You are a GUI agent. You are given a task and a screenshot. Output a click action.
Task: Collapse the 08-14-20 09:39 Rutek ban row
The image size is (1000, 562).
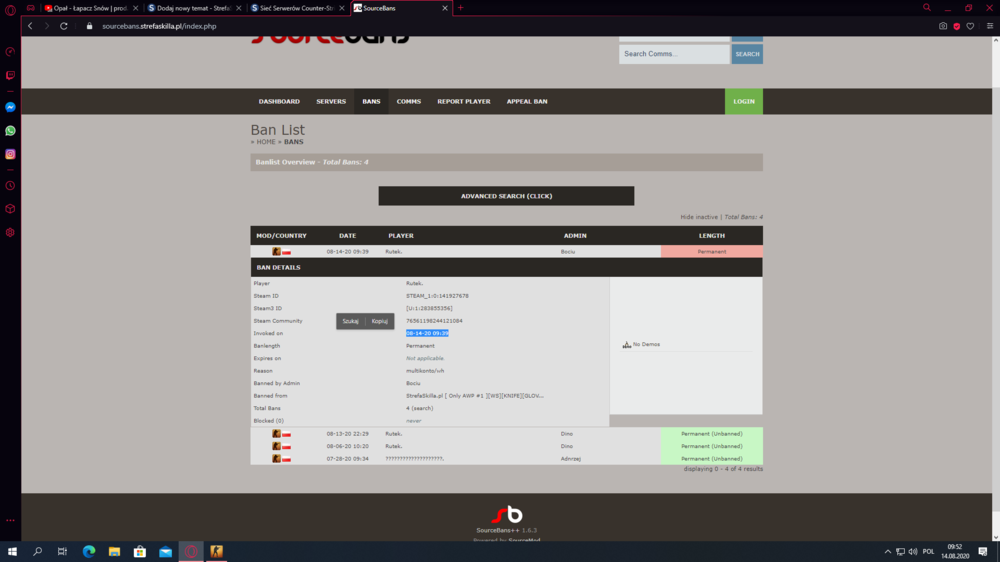point(506,251)
